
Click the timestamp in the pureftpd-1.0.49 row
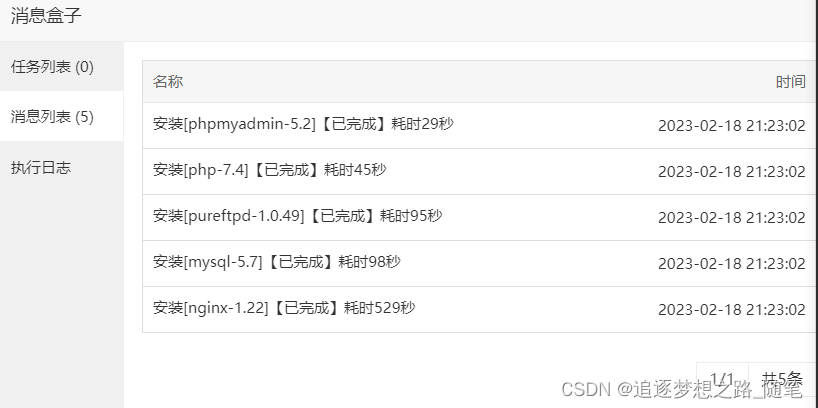[731, 218]
